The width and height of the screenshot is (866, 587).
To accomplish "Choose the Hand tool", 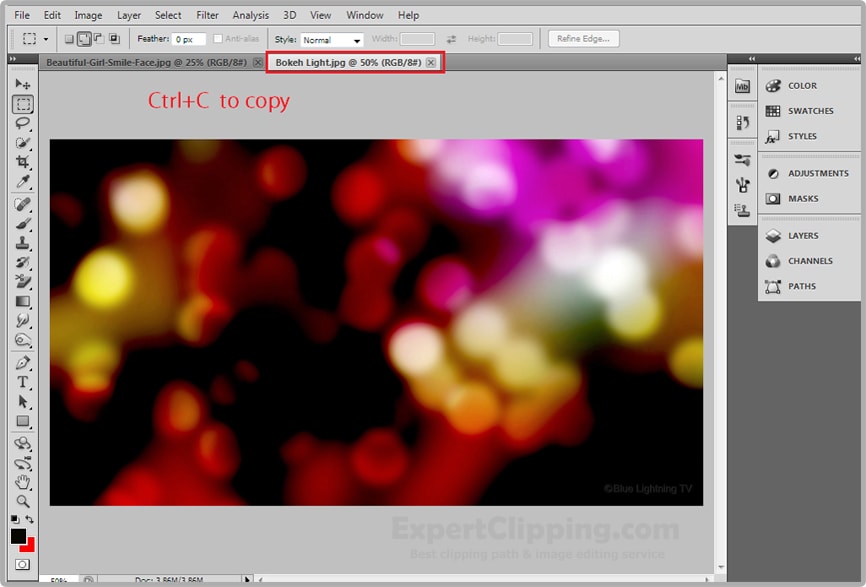I will pos(22,482).
